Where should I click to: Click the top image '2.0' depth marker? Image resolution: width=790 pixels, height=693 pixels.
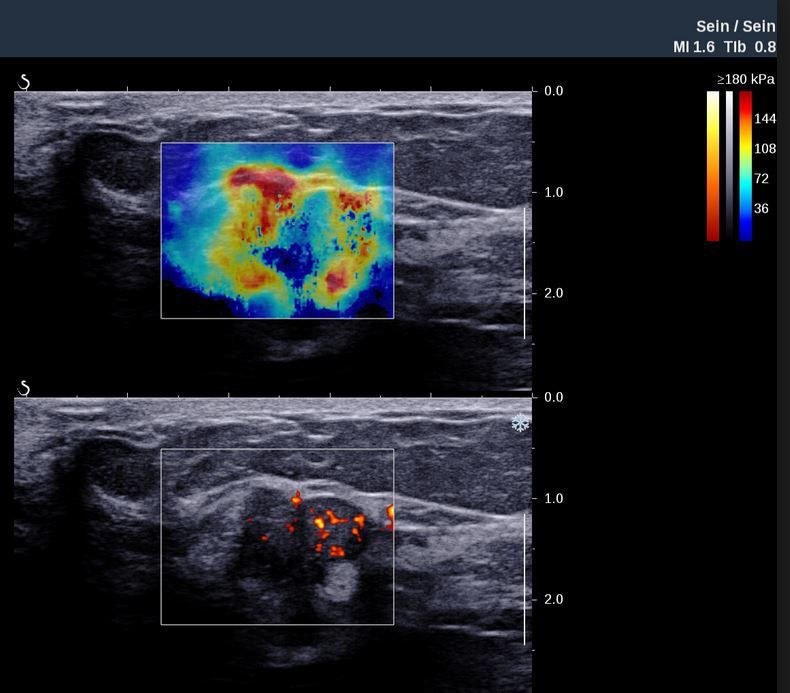click(553, 293)
